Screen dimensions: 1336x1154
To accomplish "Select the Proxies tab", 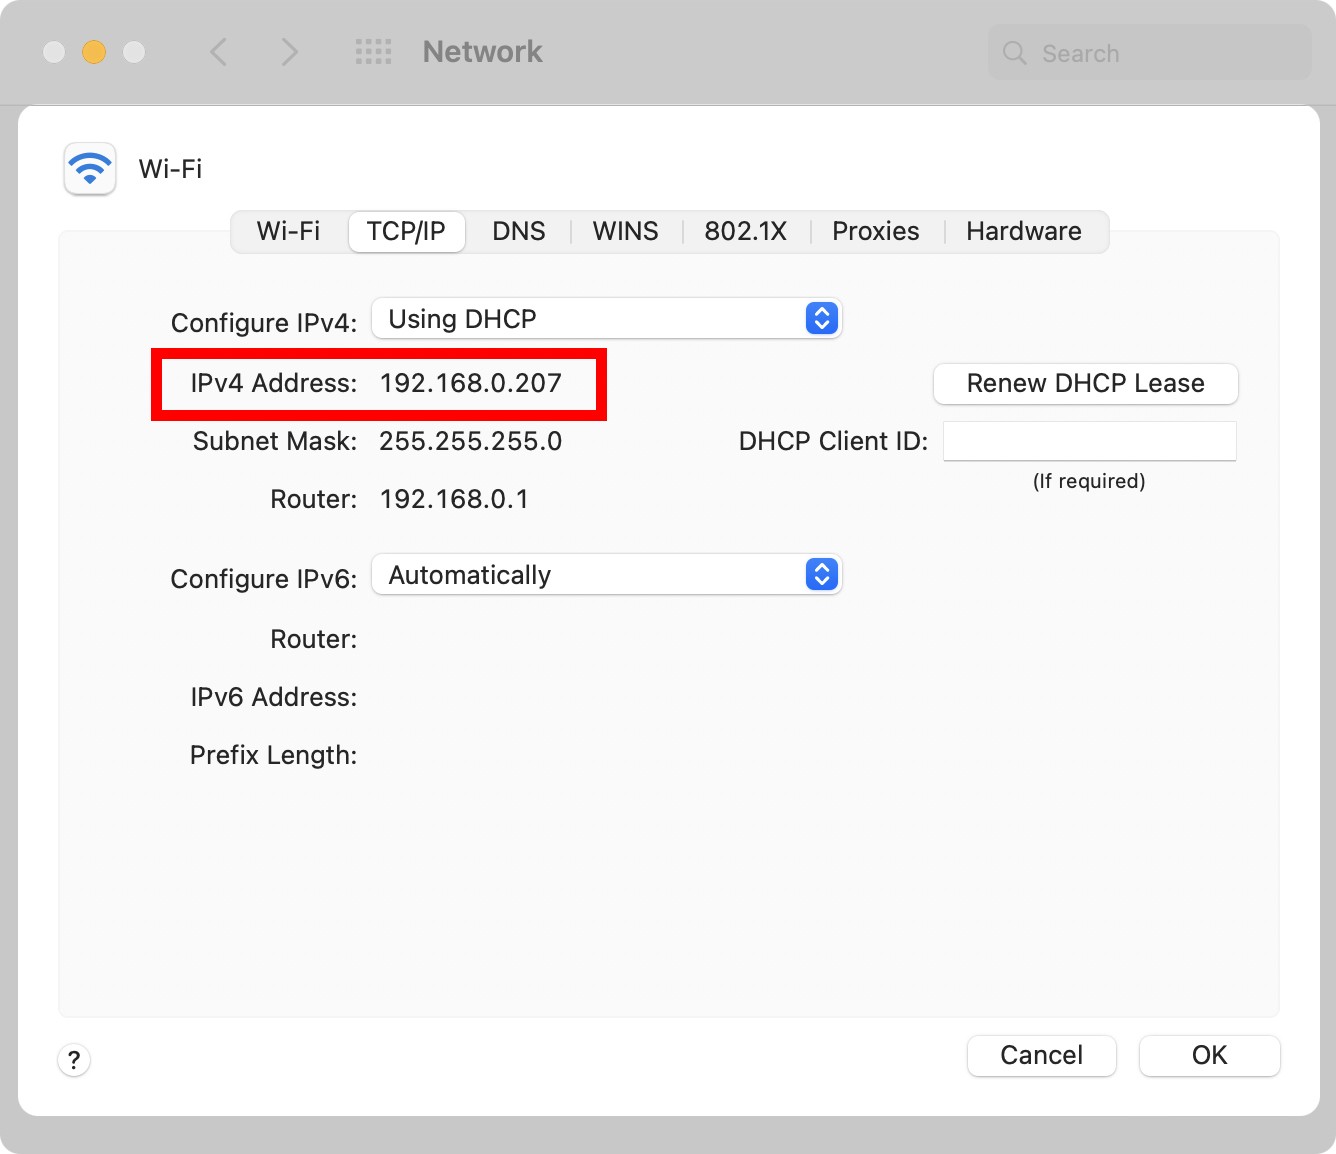I will [x=875, y=231].
